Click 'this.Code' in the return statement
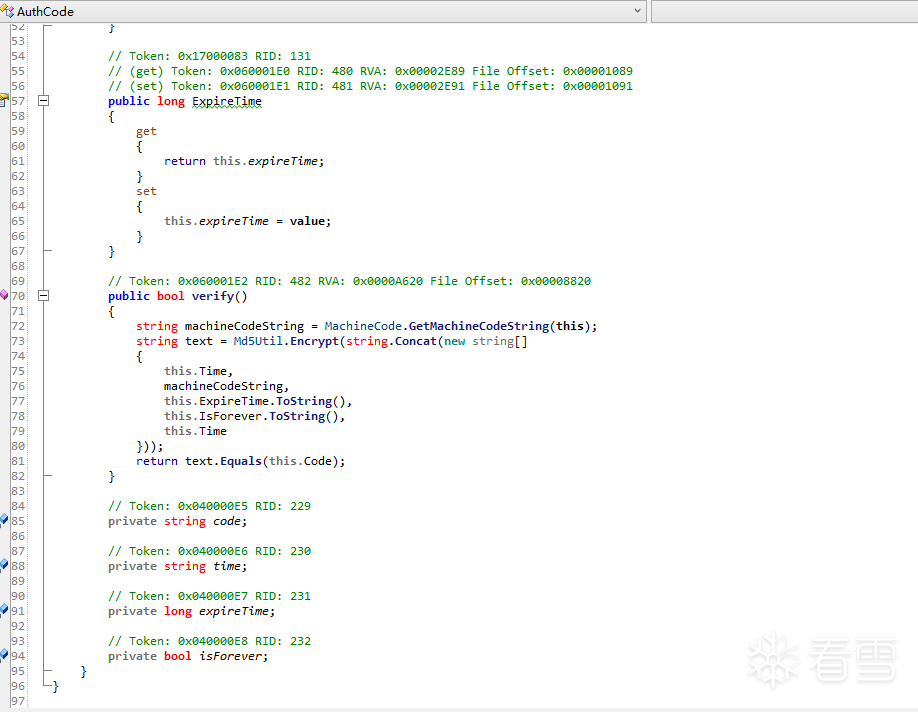Image resolution: width=918 pixels, height=712 pixels. [x=300, y=461]
